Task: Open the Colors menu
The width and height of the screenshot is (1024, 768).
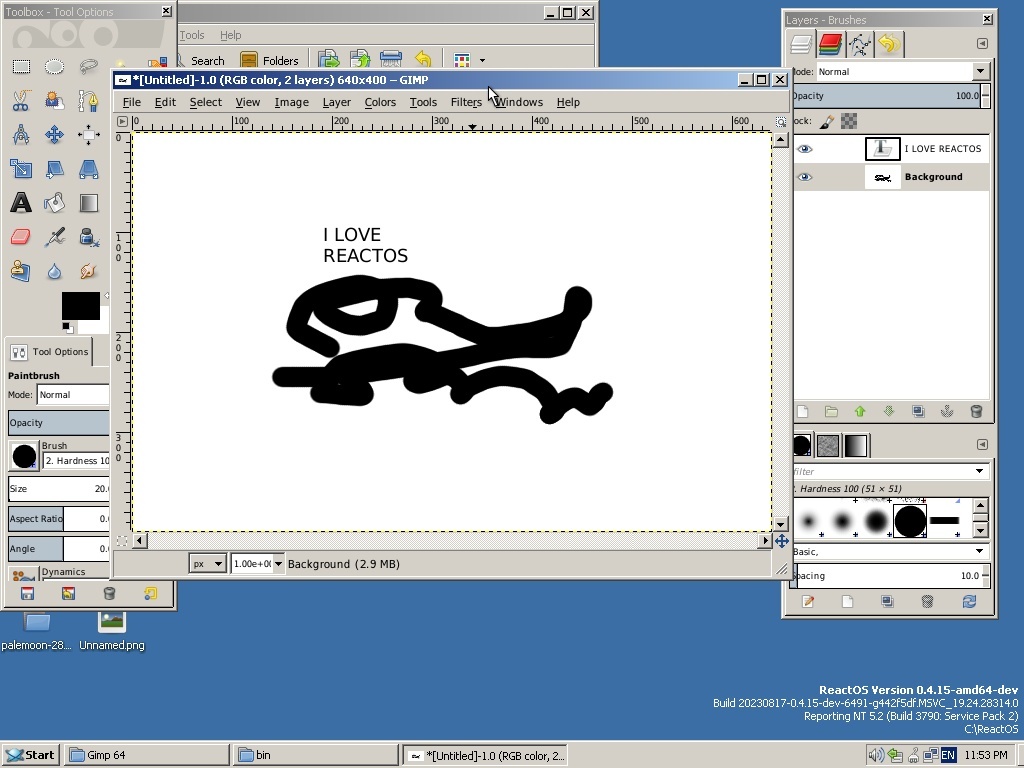Action: click(x=380, y=102)
